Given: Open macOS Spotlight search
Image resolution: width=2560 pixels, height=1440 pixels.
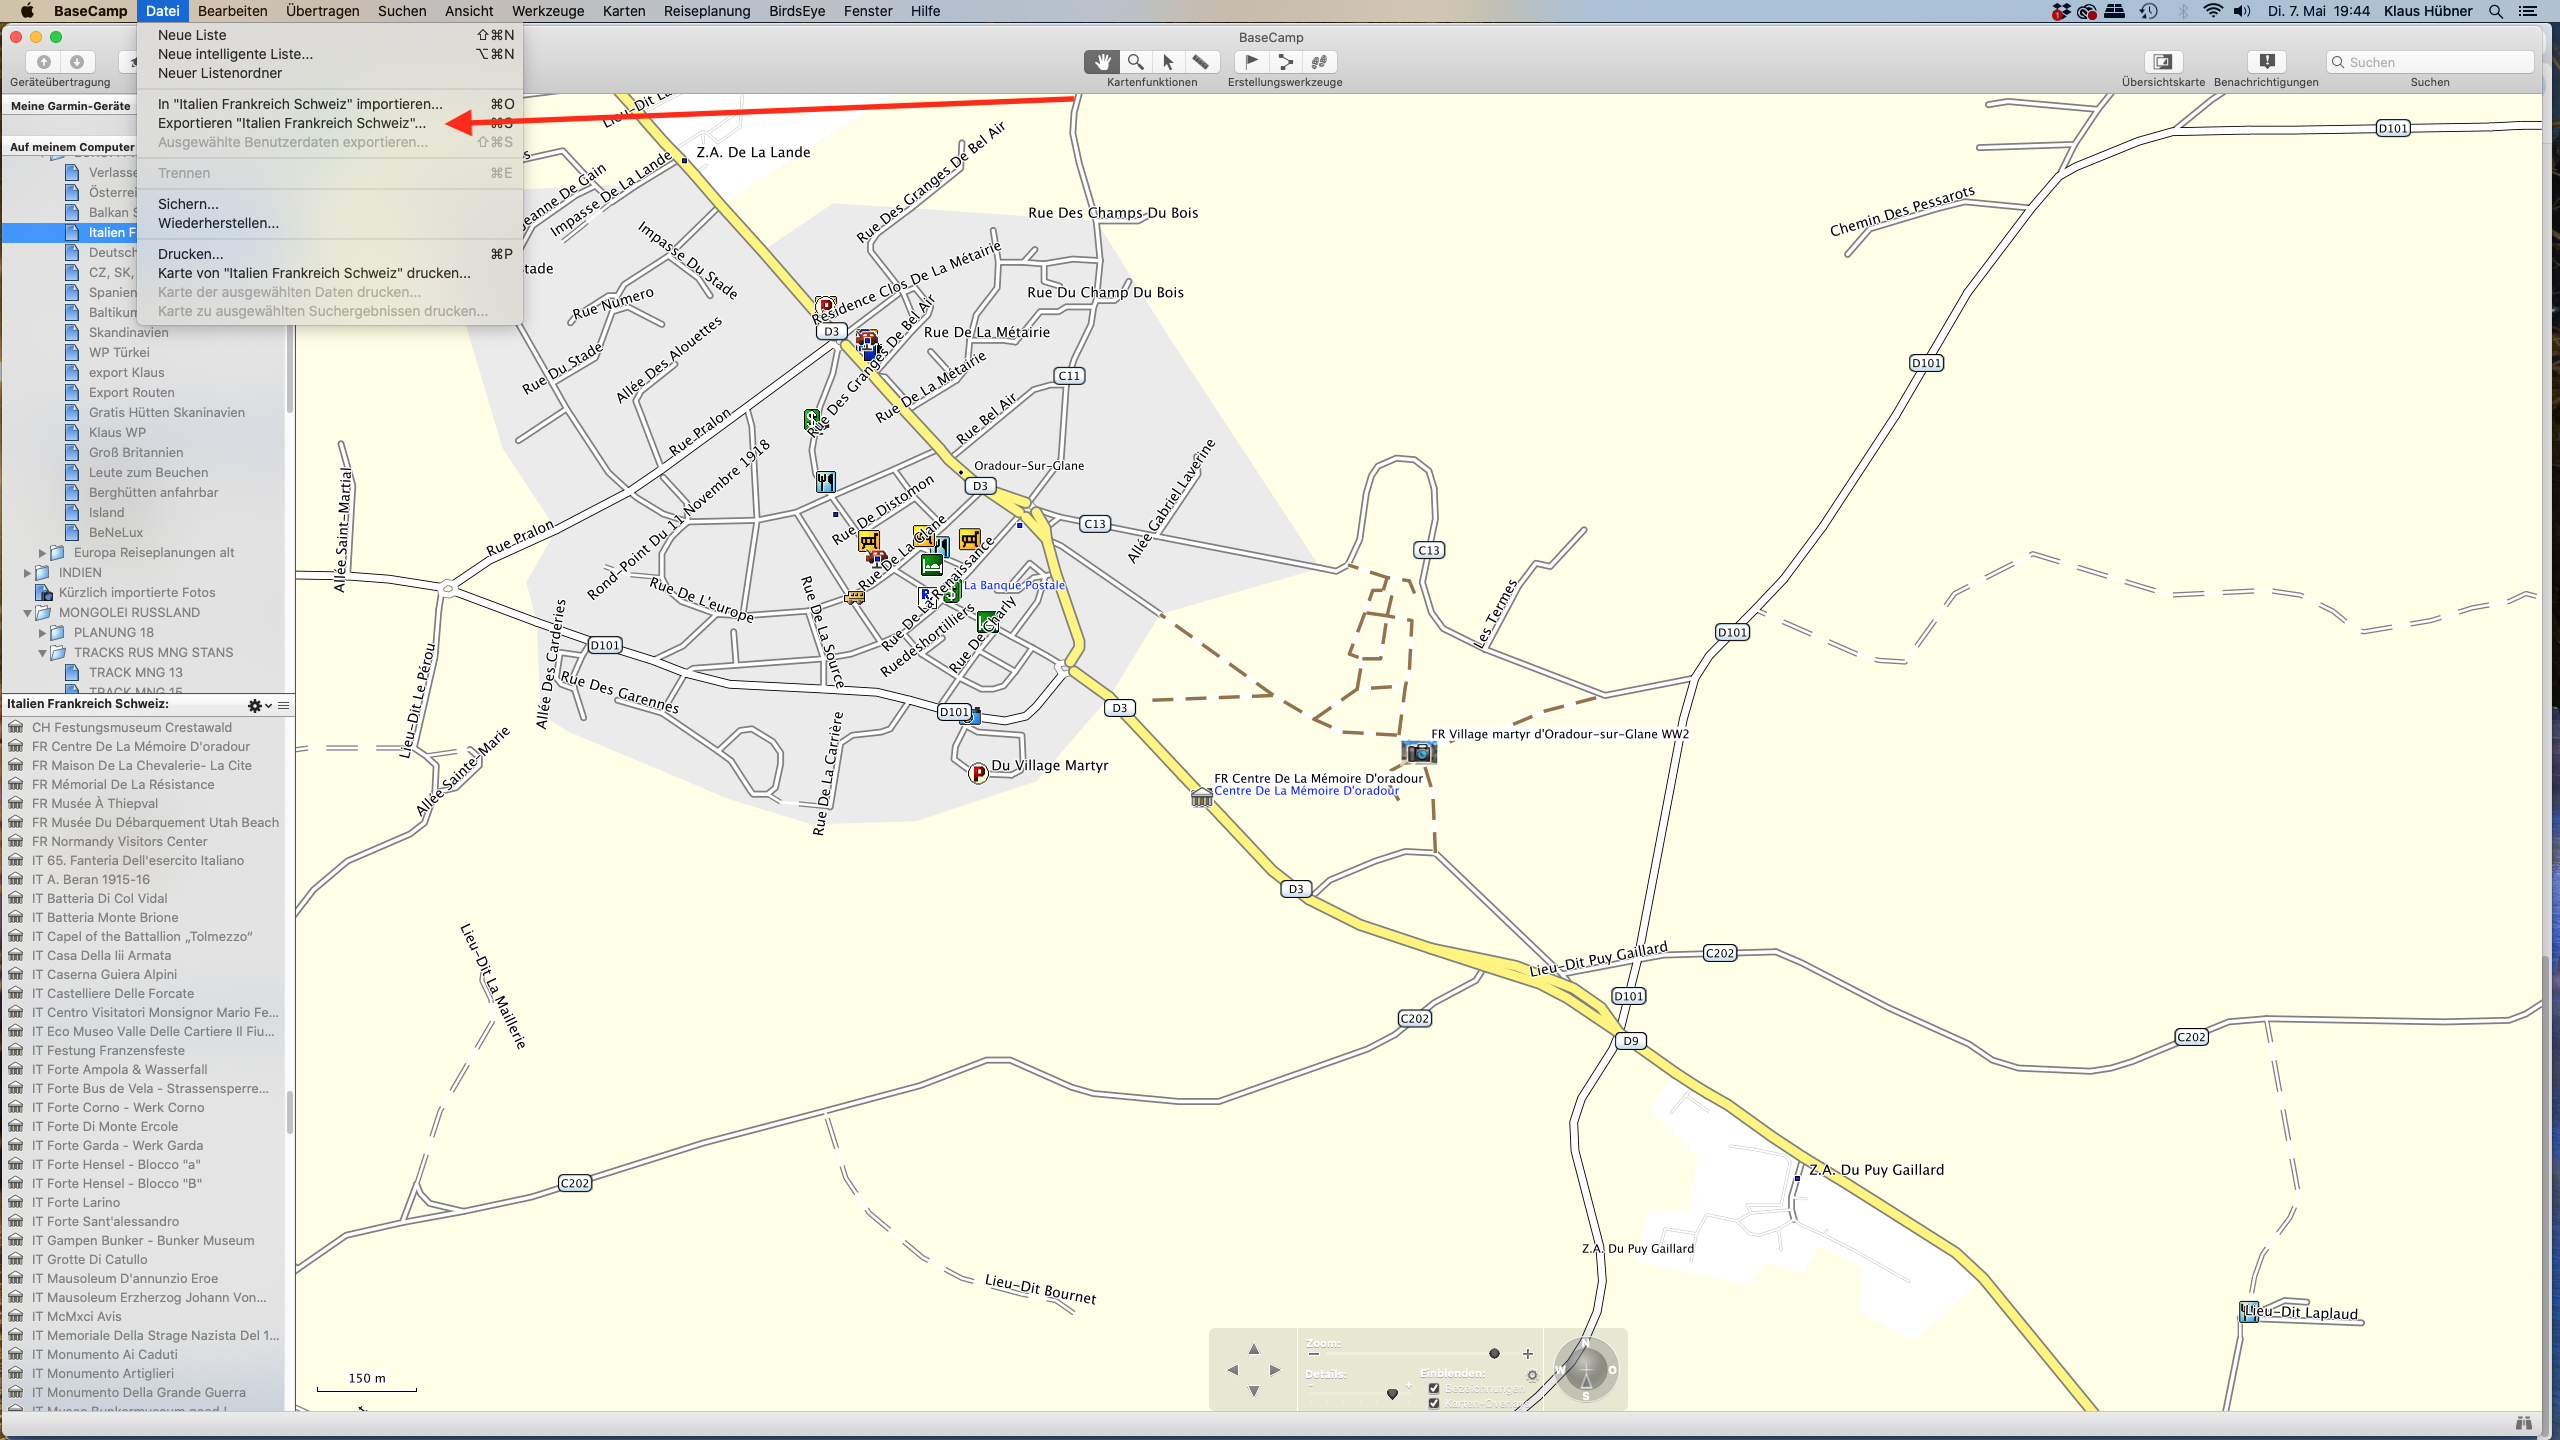Looking at the screenshot, I should point(2496,11).
